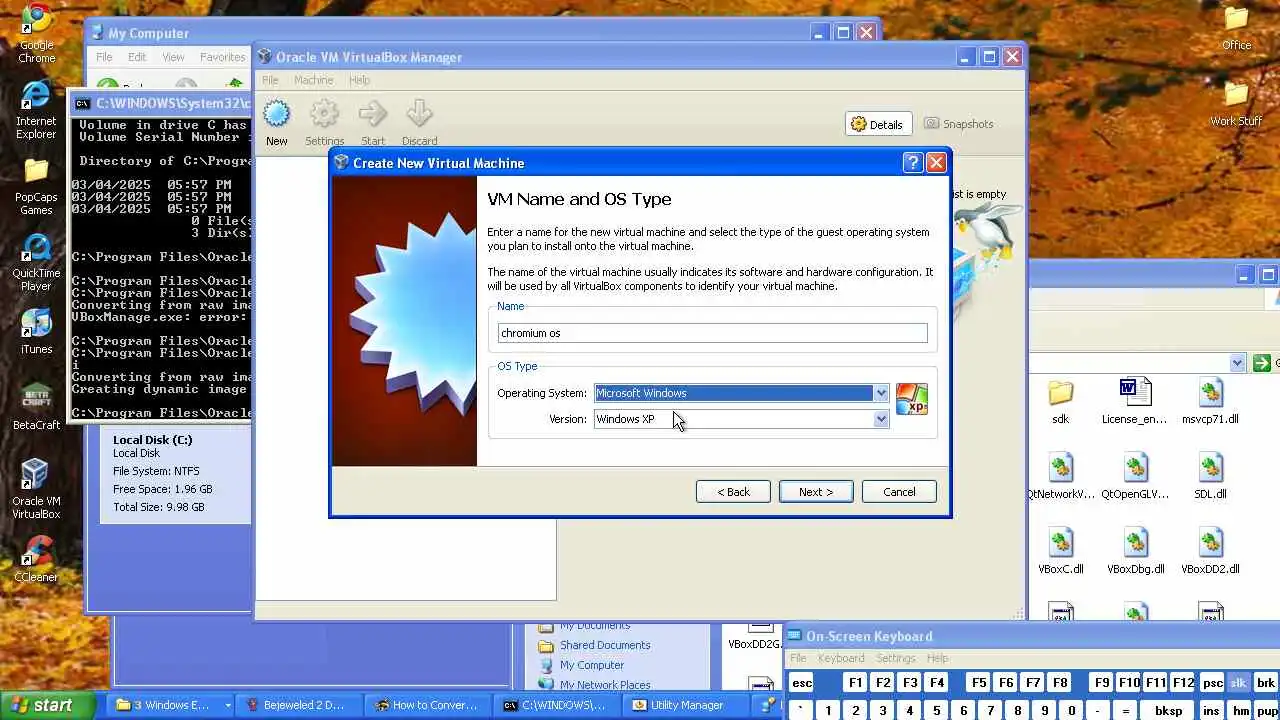1280x720 pixels.
Task: Click the bksp key on On-Screen Keyboard
Action: tap(1168, 711)
